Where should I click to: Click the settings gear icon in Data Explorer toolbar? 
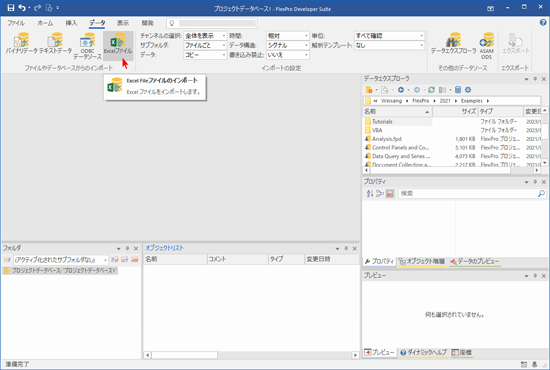(468, 90)
